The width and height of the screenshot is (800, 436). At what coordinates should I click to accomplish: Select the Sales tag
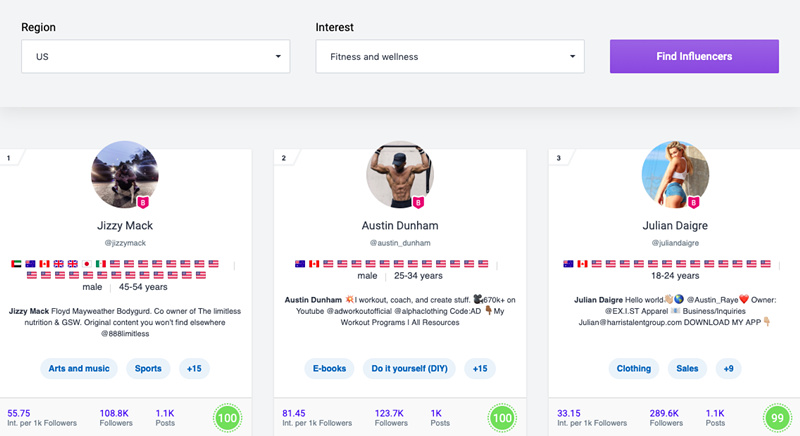[689, 368]
